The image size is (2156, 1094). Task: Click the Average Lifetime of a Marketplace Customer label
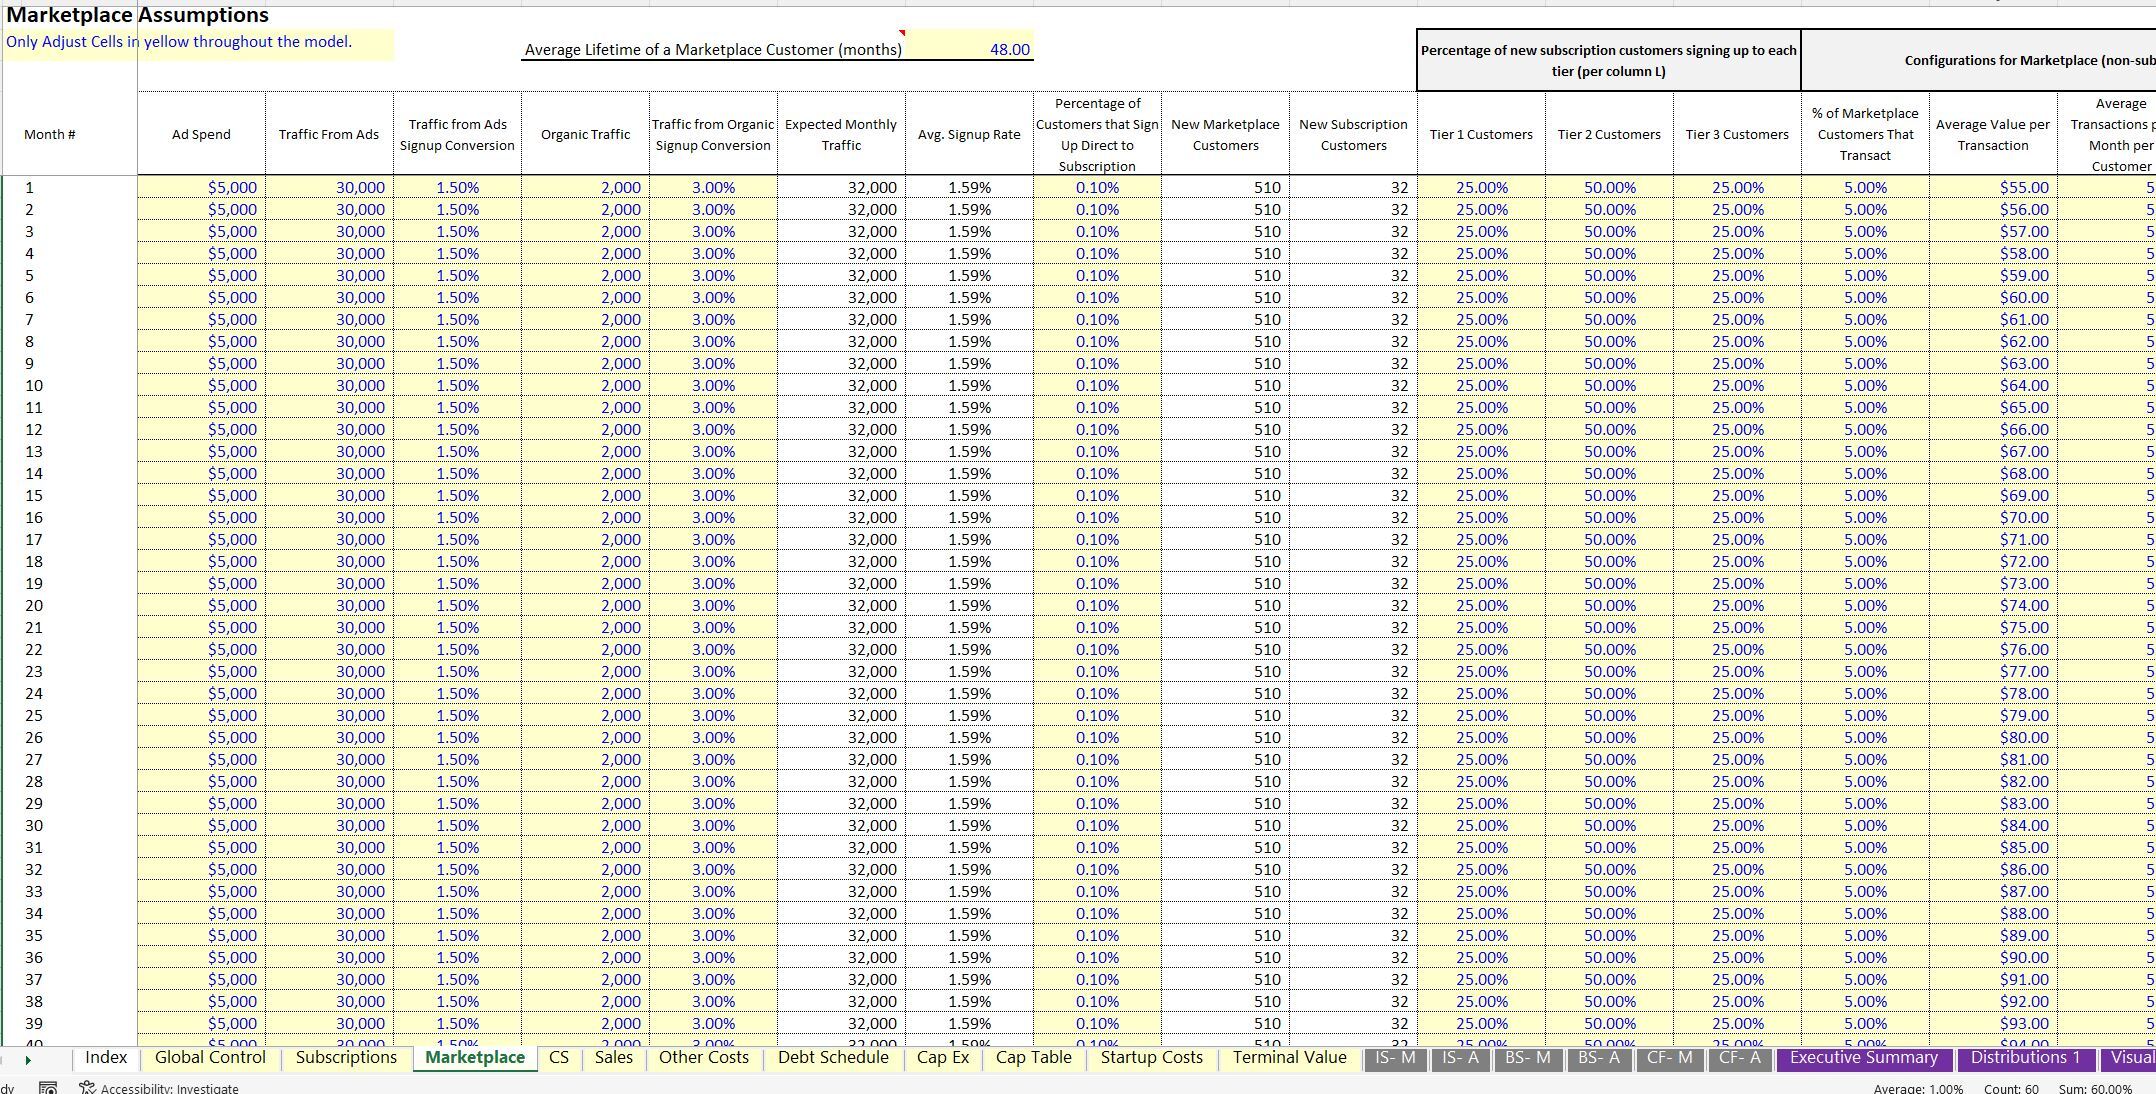pos(713,49)
